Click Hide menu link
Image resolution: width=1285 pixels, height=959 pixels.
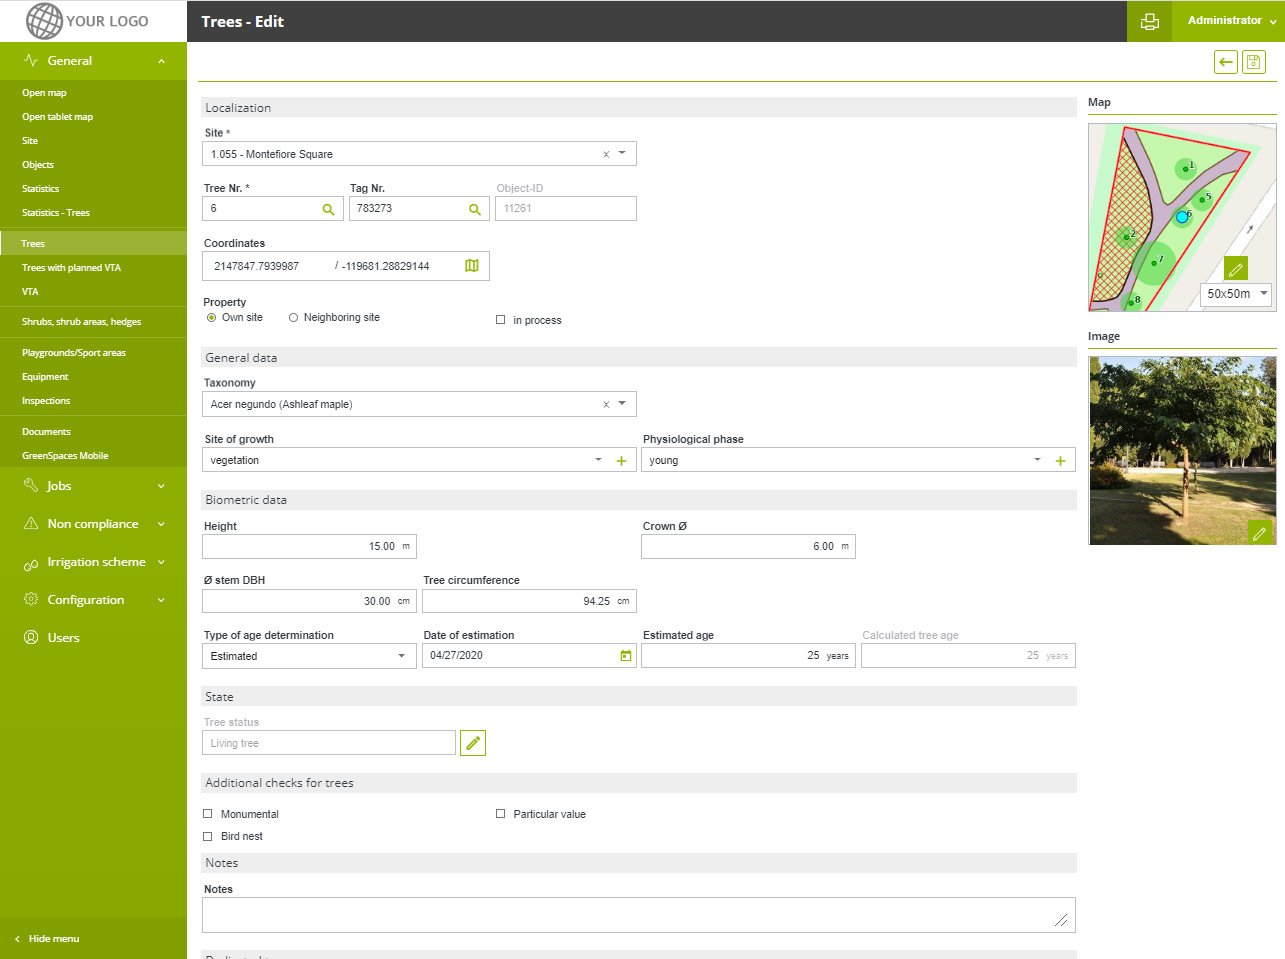[x=53, y=939]
